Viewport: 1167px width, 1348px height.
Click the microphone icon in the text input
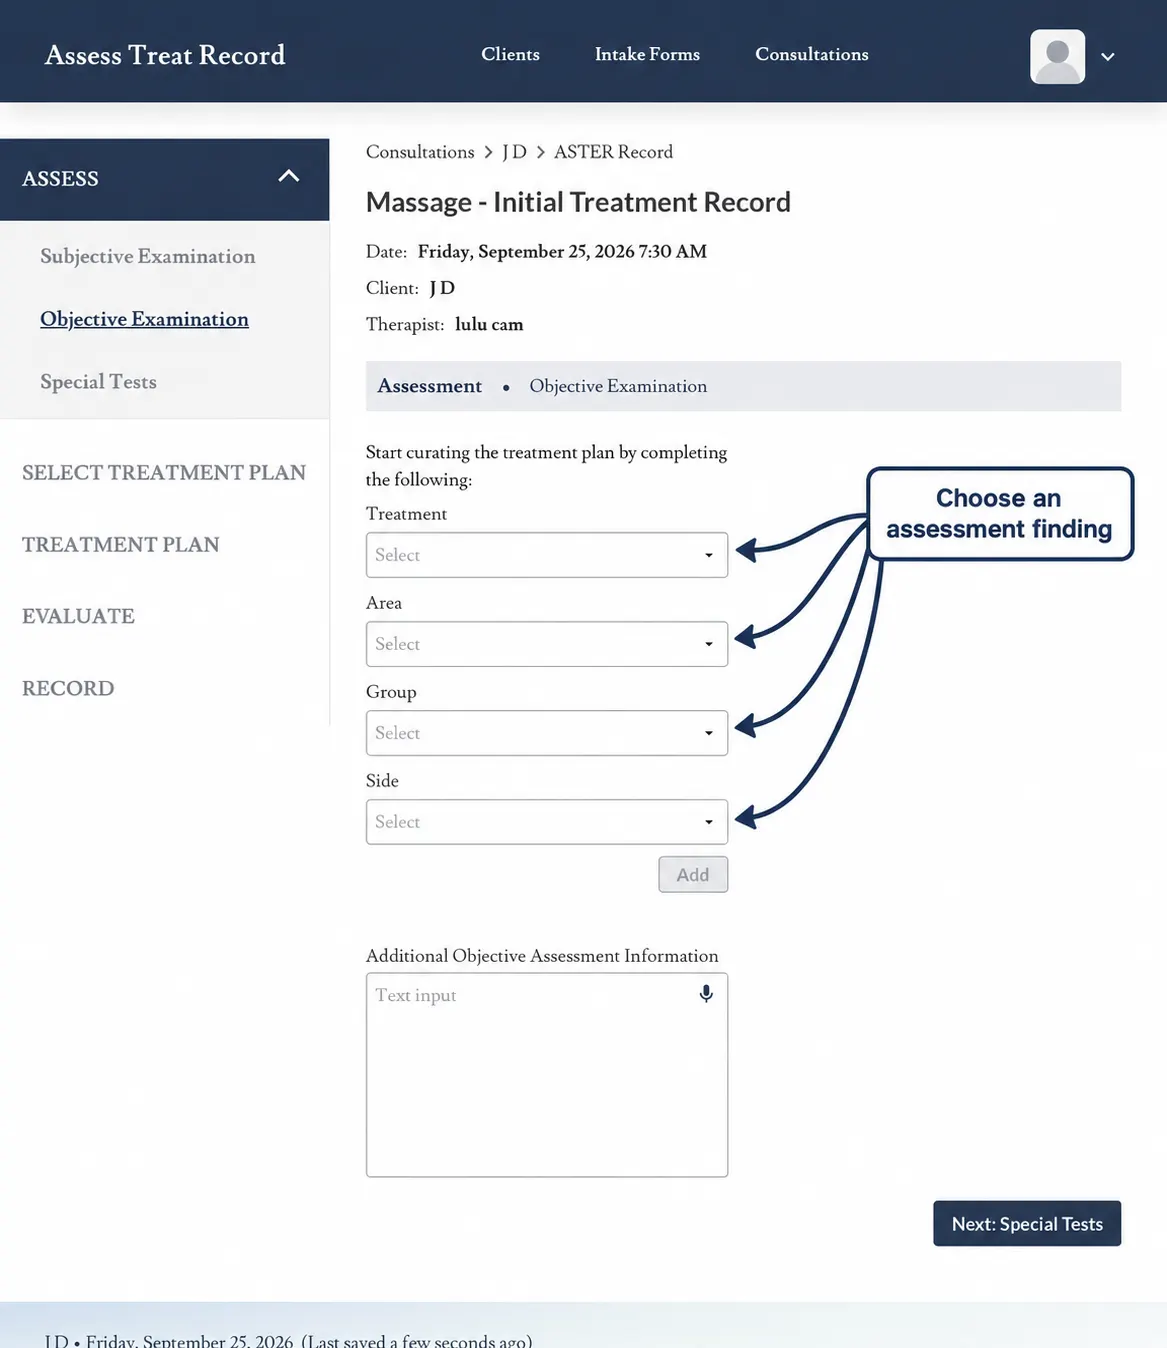tap(706, 993)
